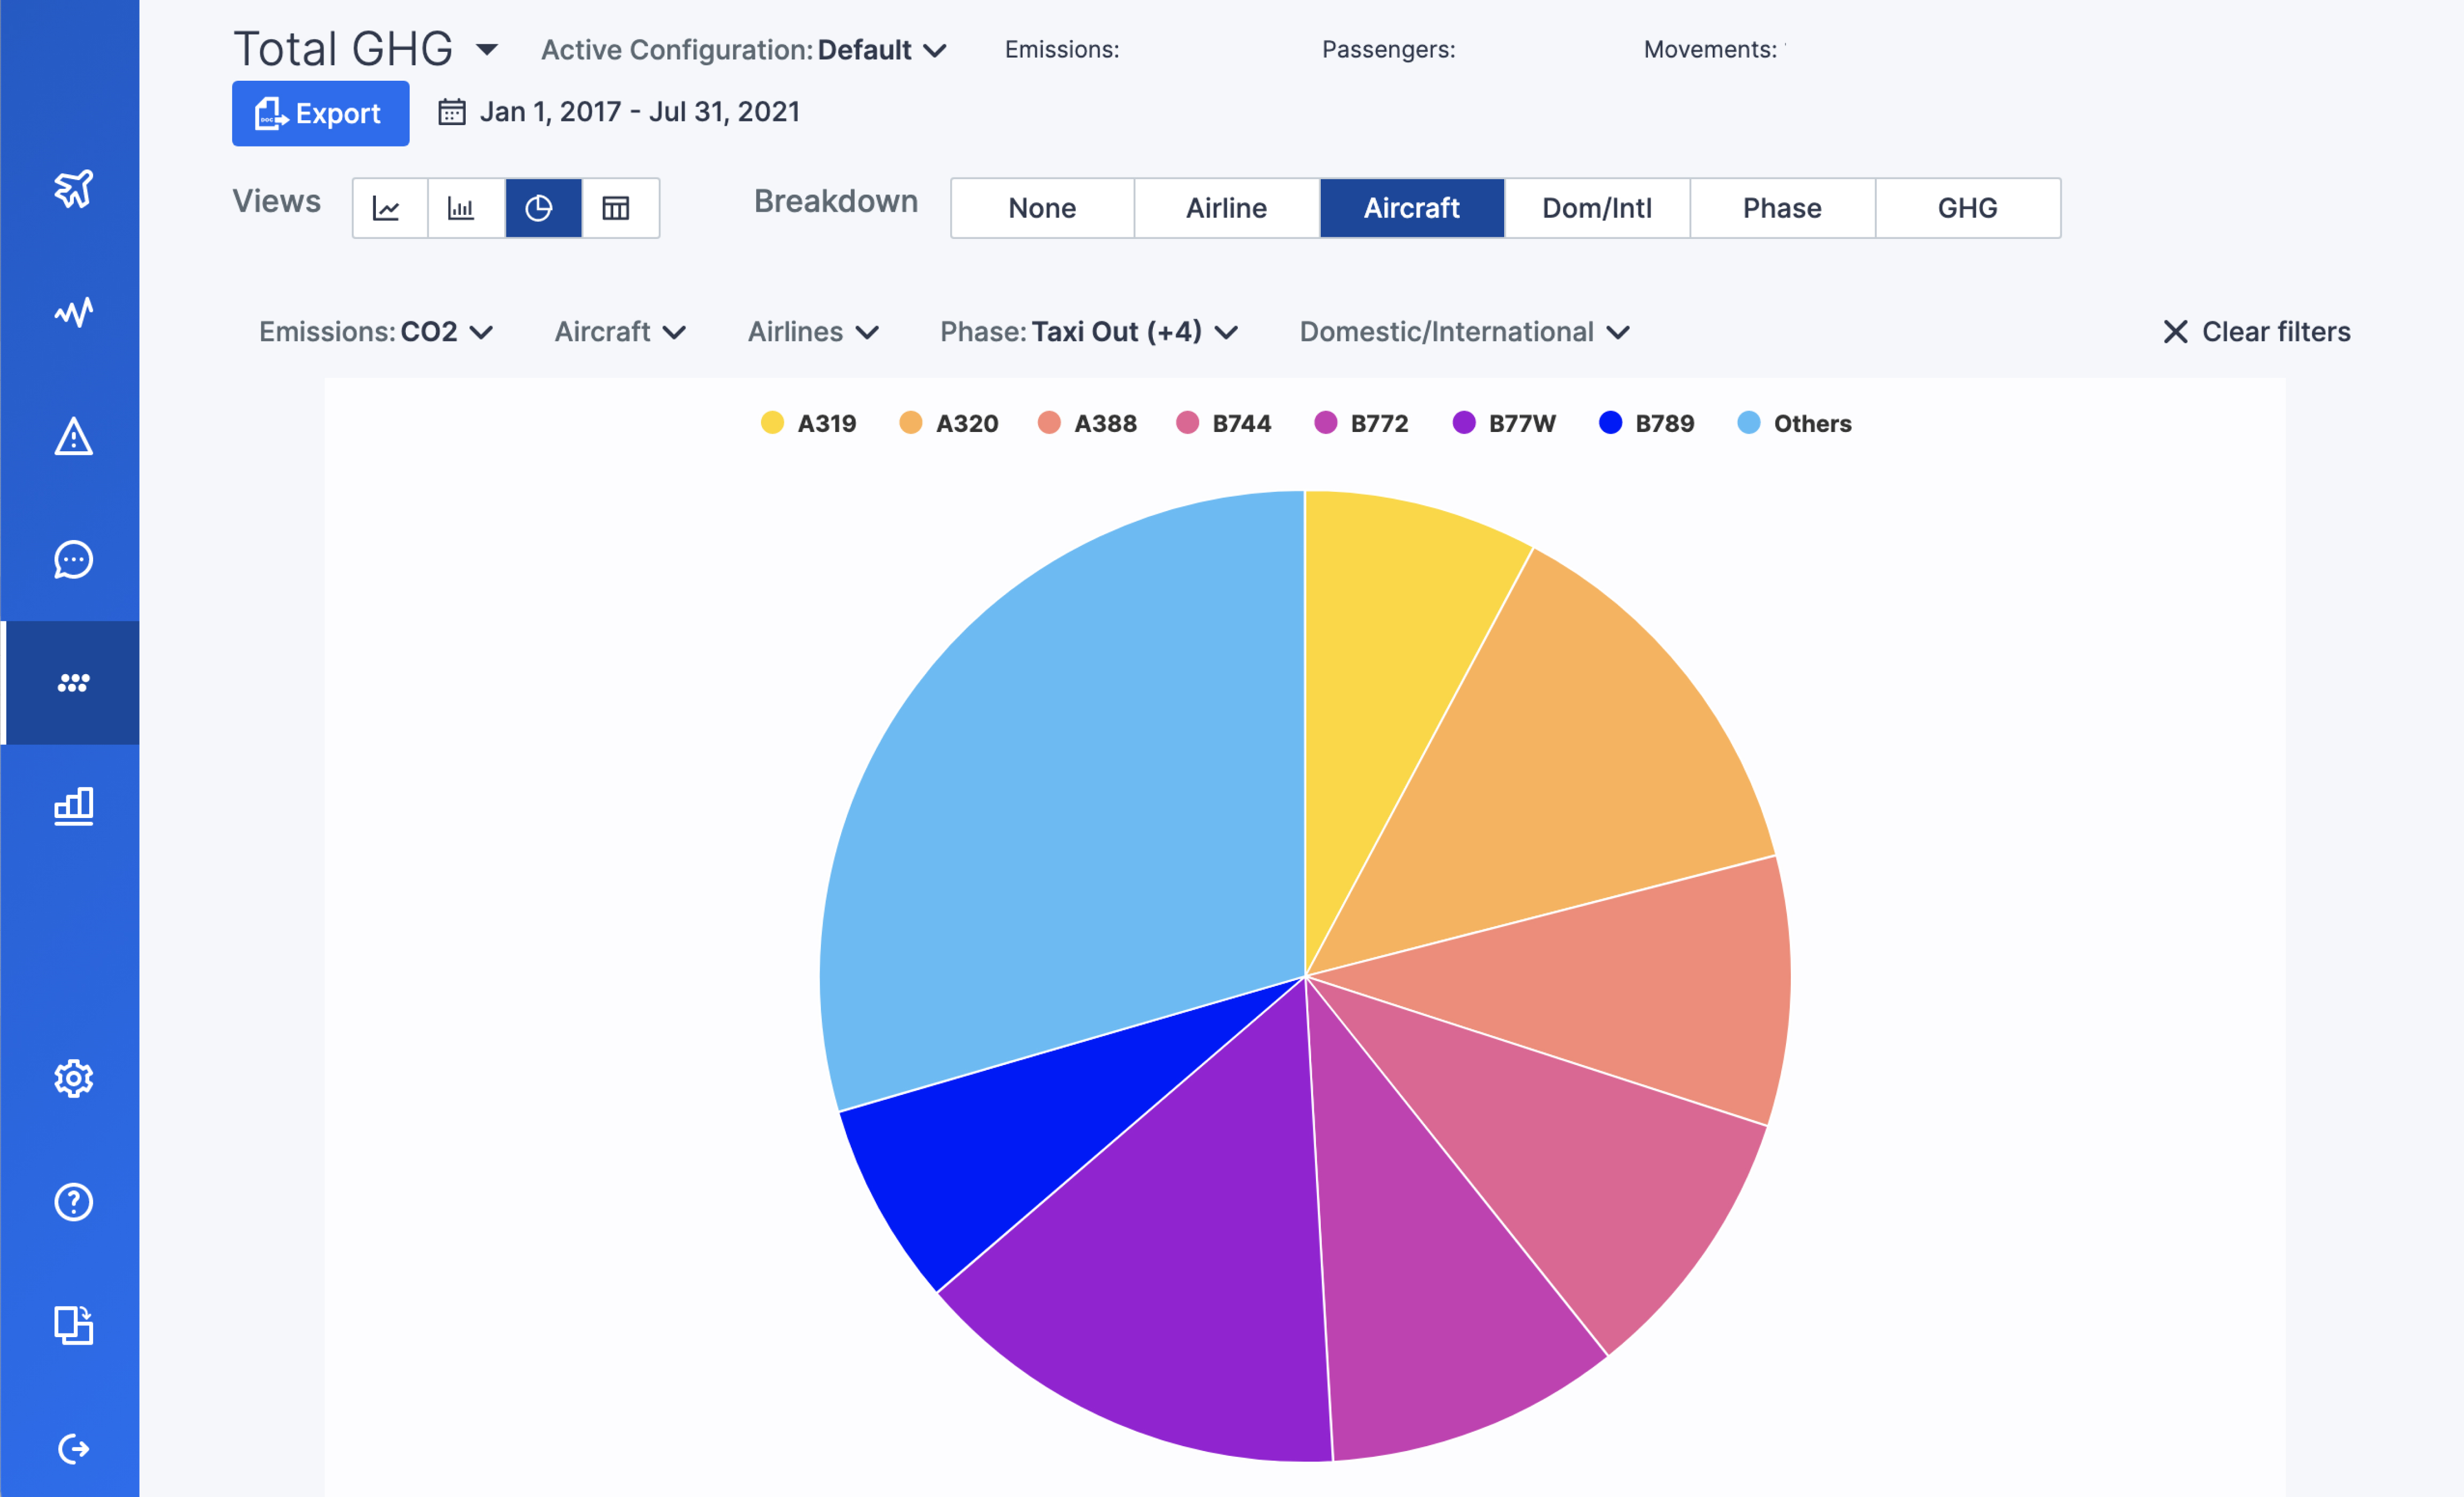This screenshot has width=2464, height=1497.
Task: Expand the Total GHG title dropdown
Action: (x=486, y=50)
